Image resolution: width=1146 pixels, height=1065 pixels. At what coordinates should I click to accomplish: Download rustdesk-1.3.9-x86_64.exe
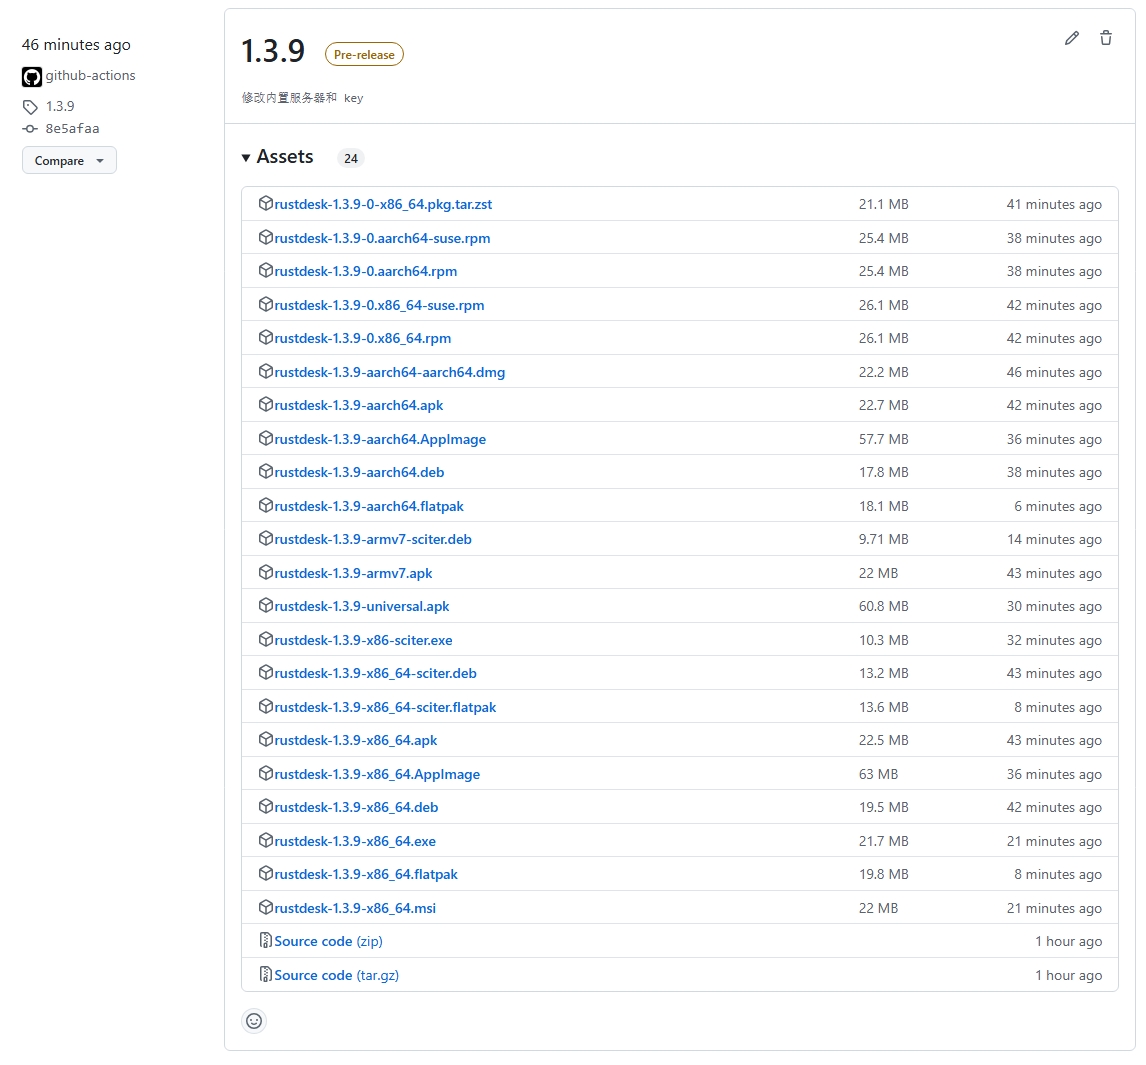pyautogui.click(x=355, y=841)
